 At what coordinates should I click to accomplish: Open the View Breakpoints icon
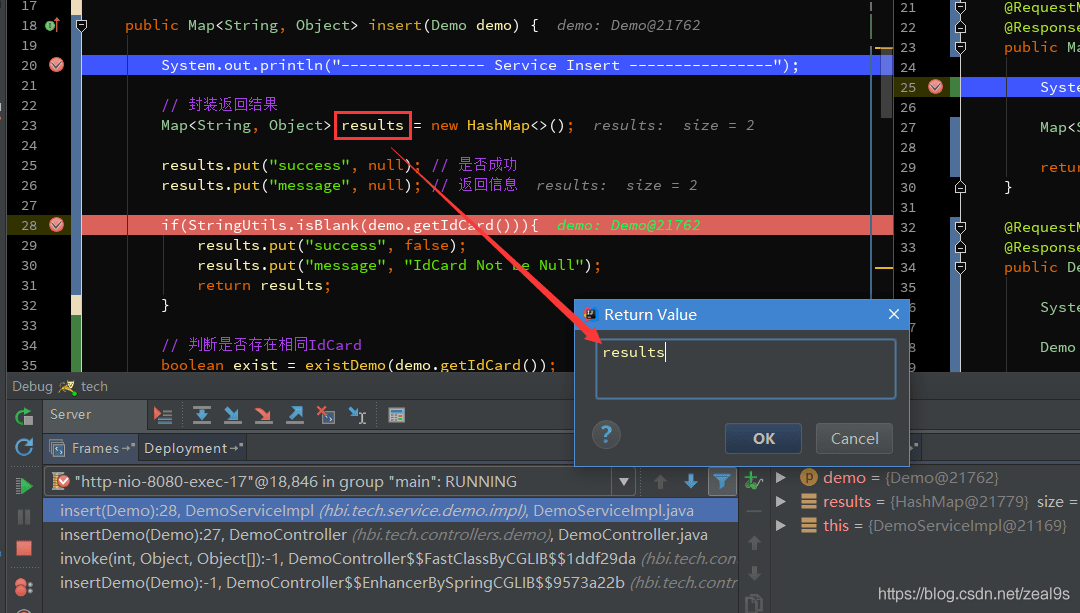coord(24,587)
